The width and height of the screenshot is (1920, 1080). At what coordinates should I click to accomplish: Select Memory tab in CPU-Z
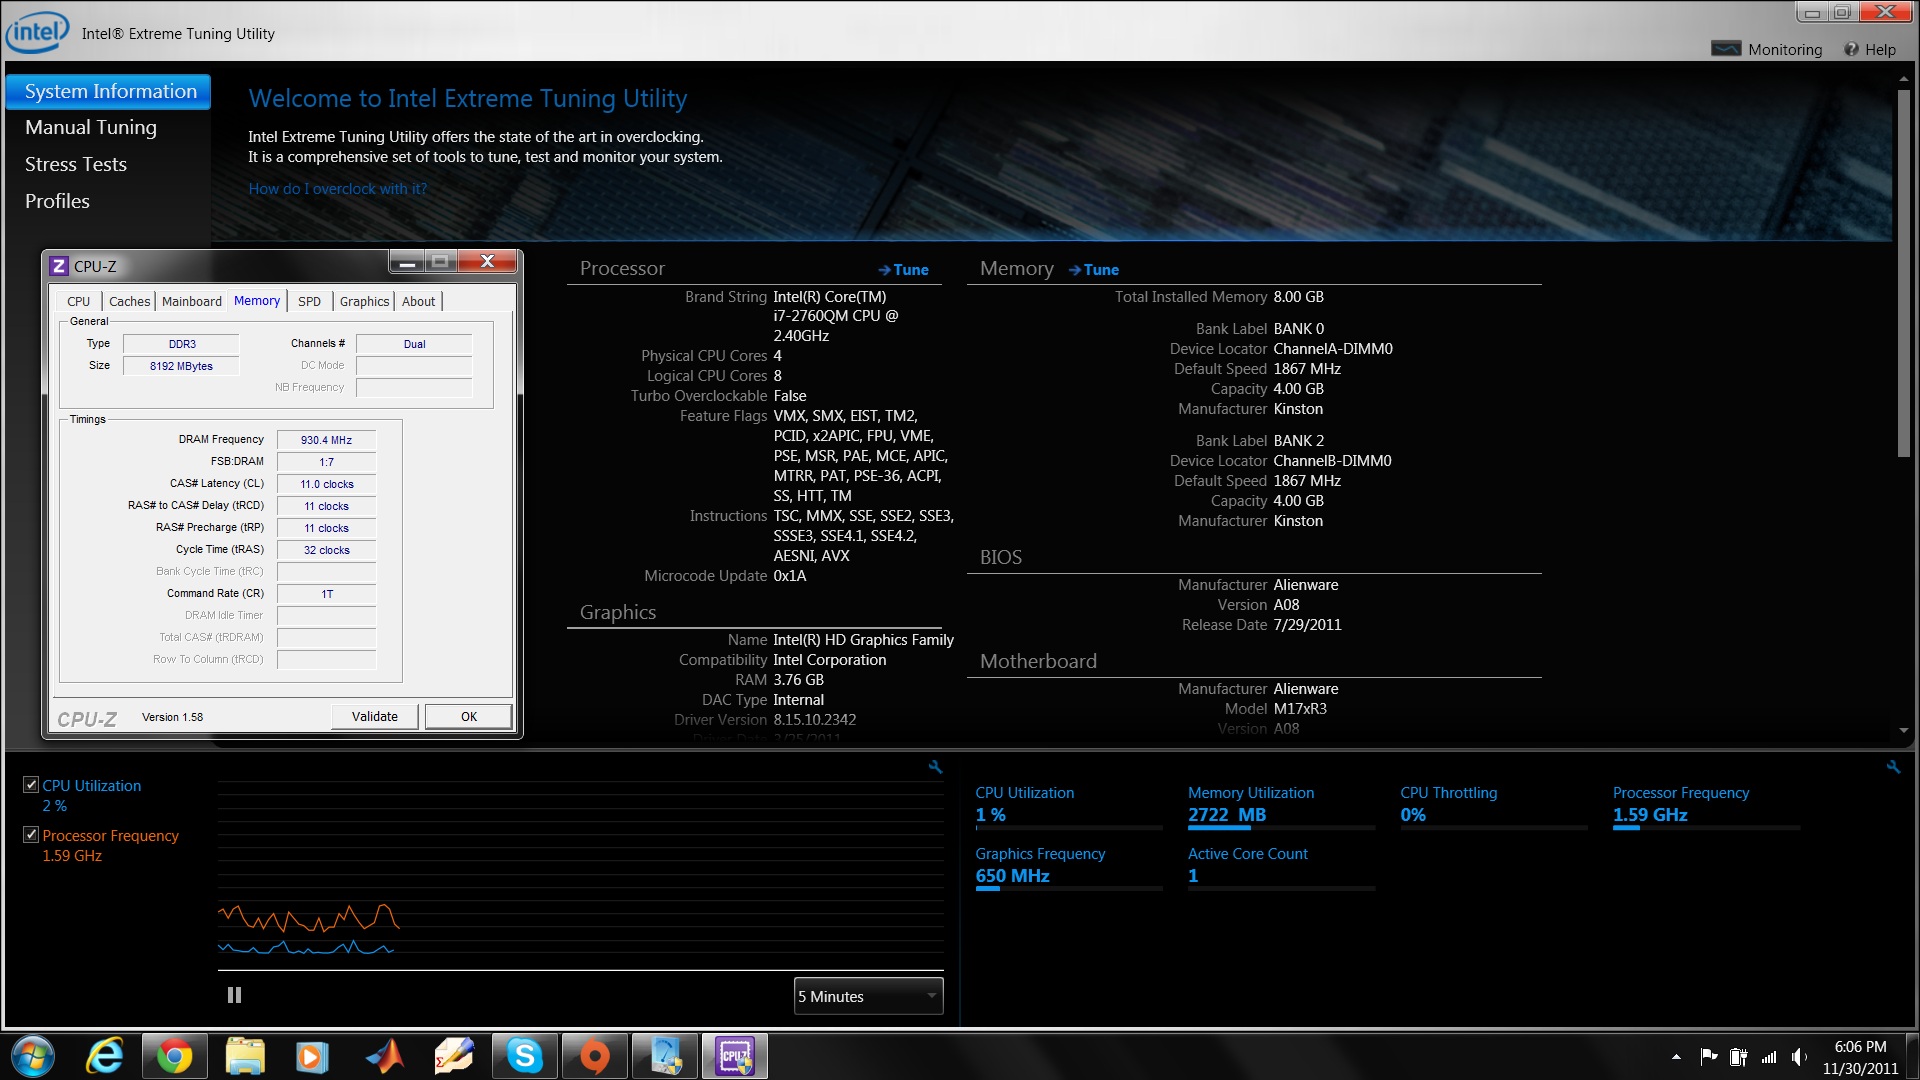point(257,300)
